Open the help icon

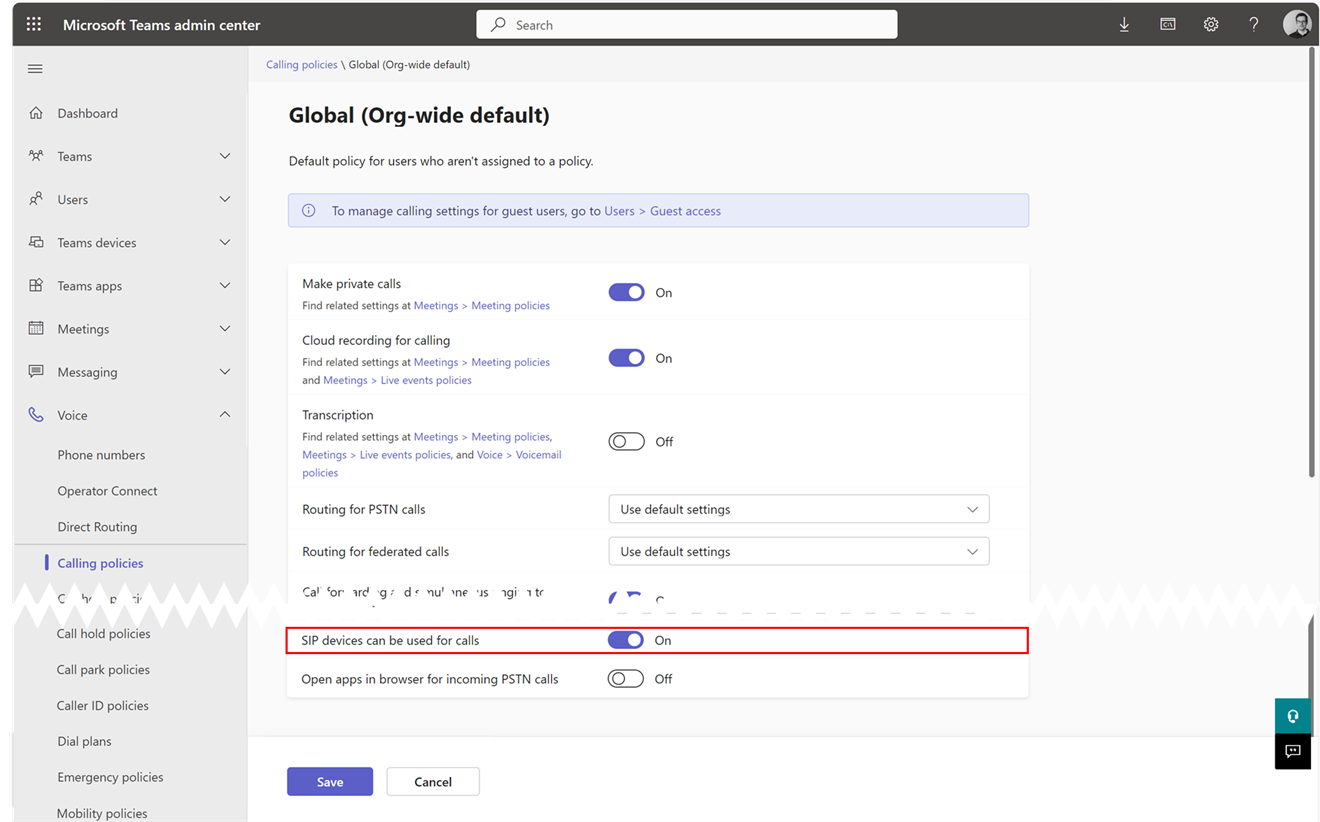pos(1253,23)
